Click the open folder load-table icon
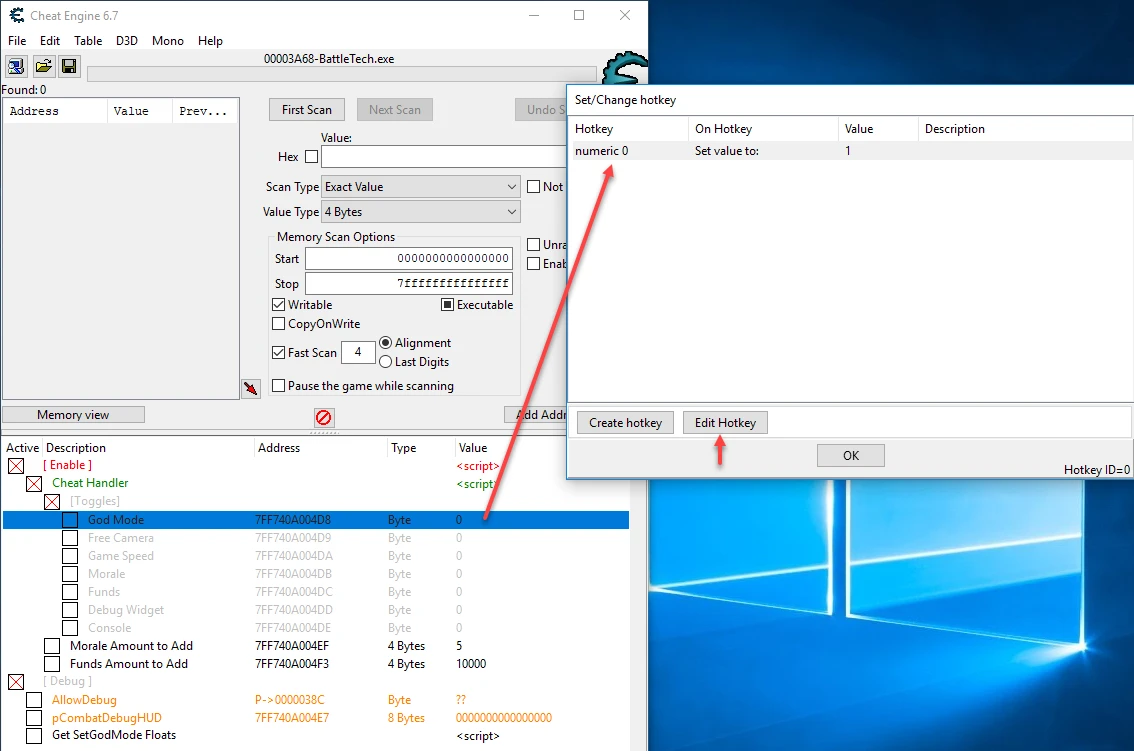This screenshot has height=751, width=1134. (43, 66)
